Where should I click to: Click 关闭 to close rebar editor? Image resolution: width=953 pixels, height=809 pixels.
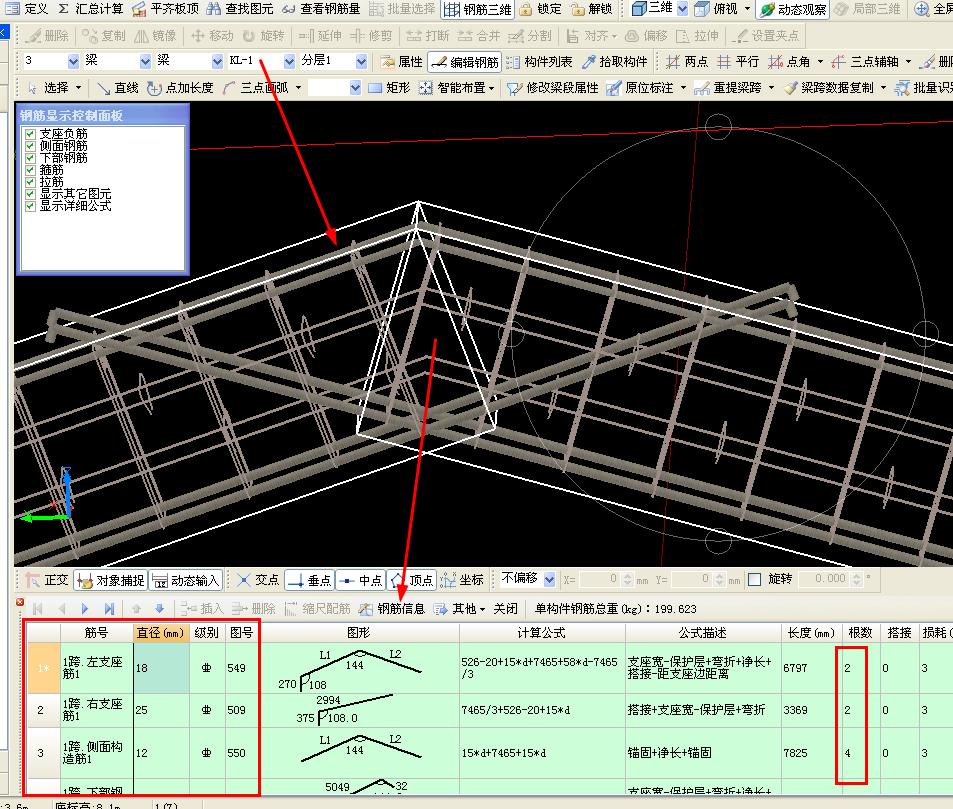505,608
